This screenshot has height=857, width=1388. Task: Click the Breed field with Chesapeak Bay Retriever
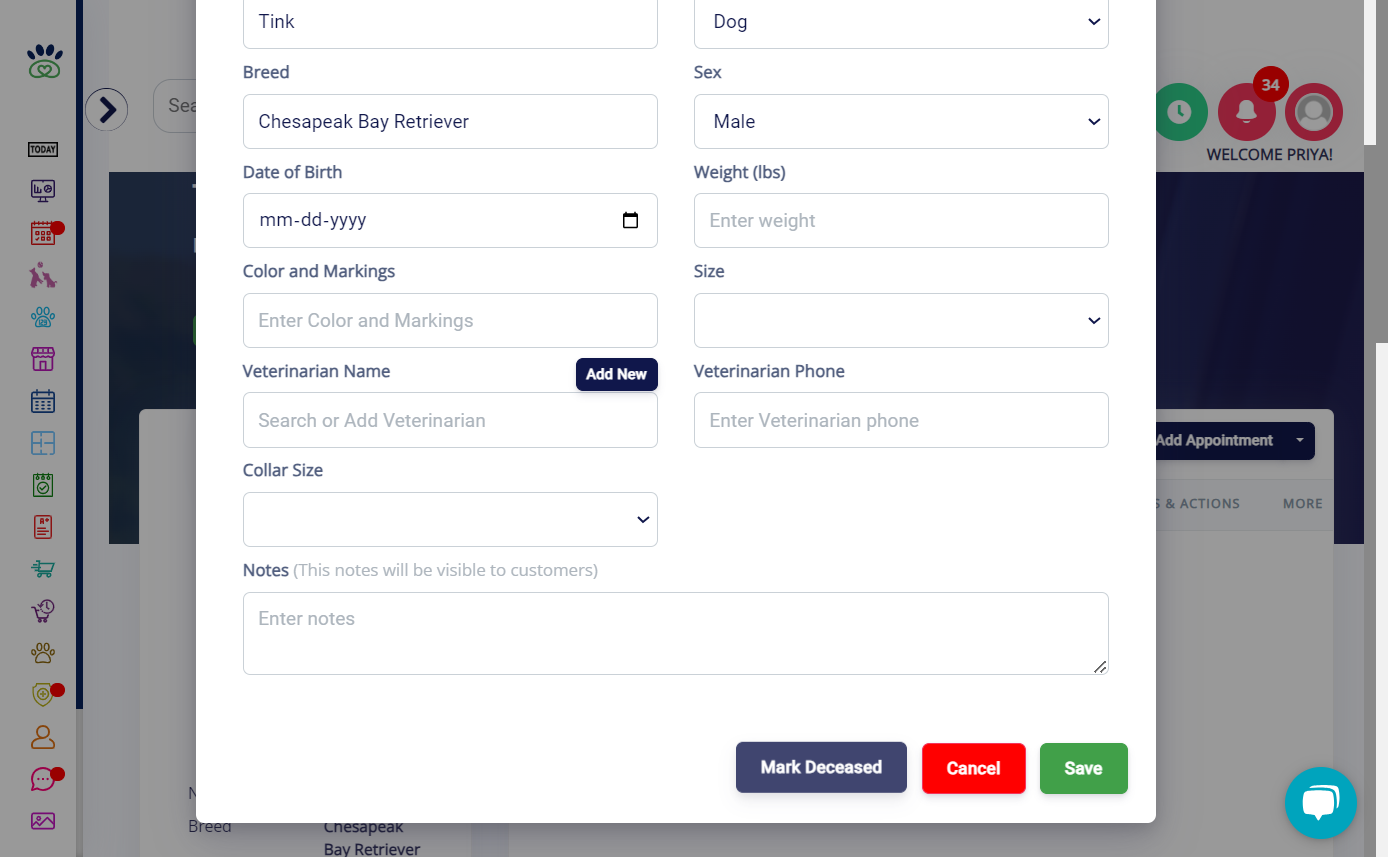click(x=450, y=121)
